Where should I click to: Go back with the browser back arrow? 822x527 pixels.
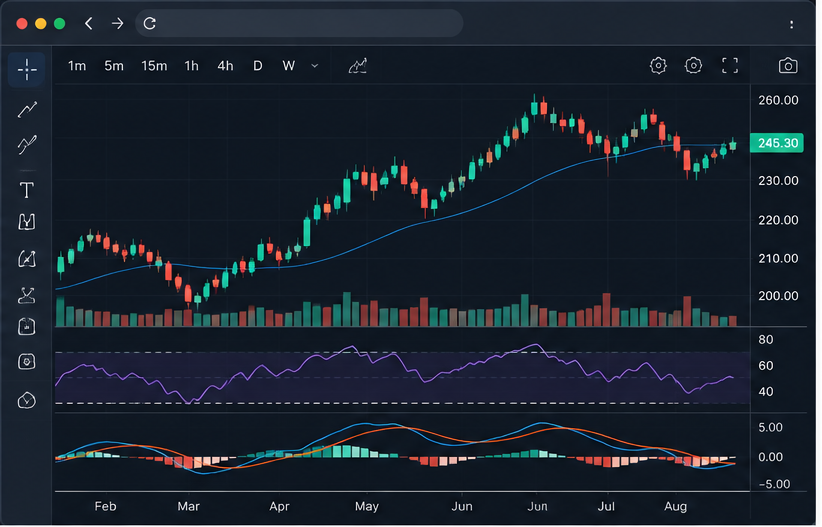point(89,24)
